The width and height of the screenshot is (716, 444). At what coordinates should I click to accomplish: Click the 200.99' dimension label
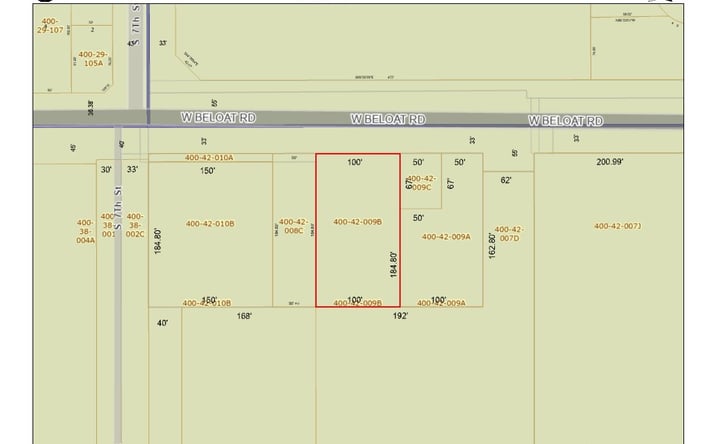point(610,162)
